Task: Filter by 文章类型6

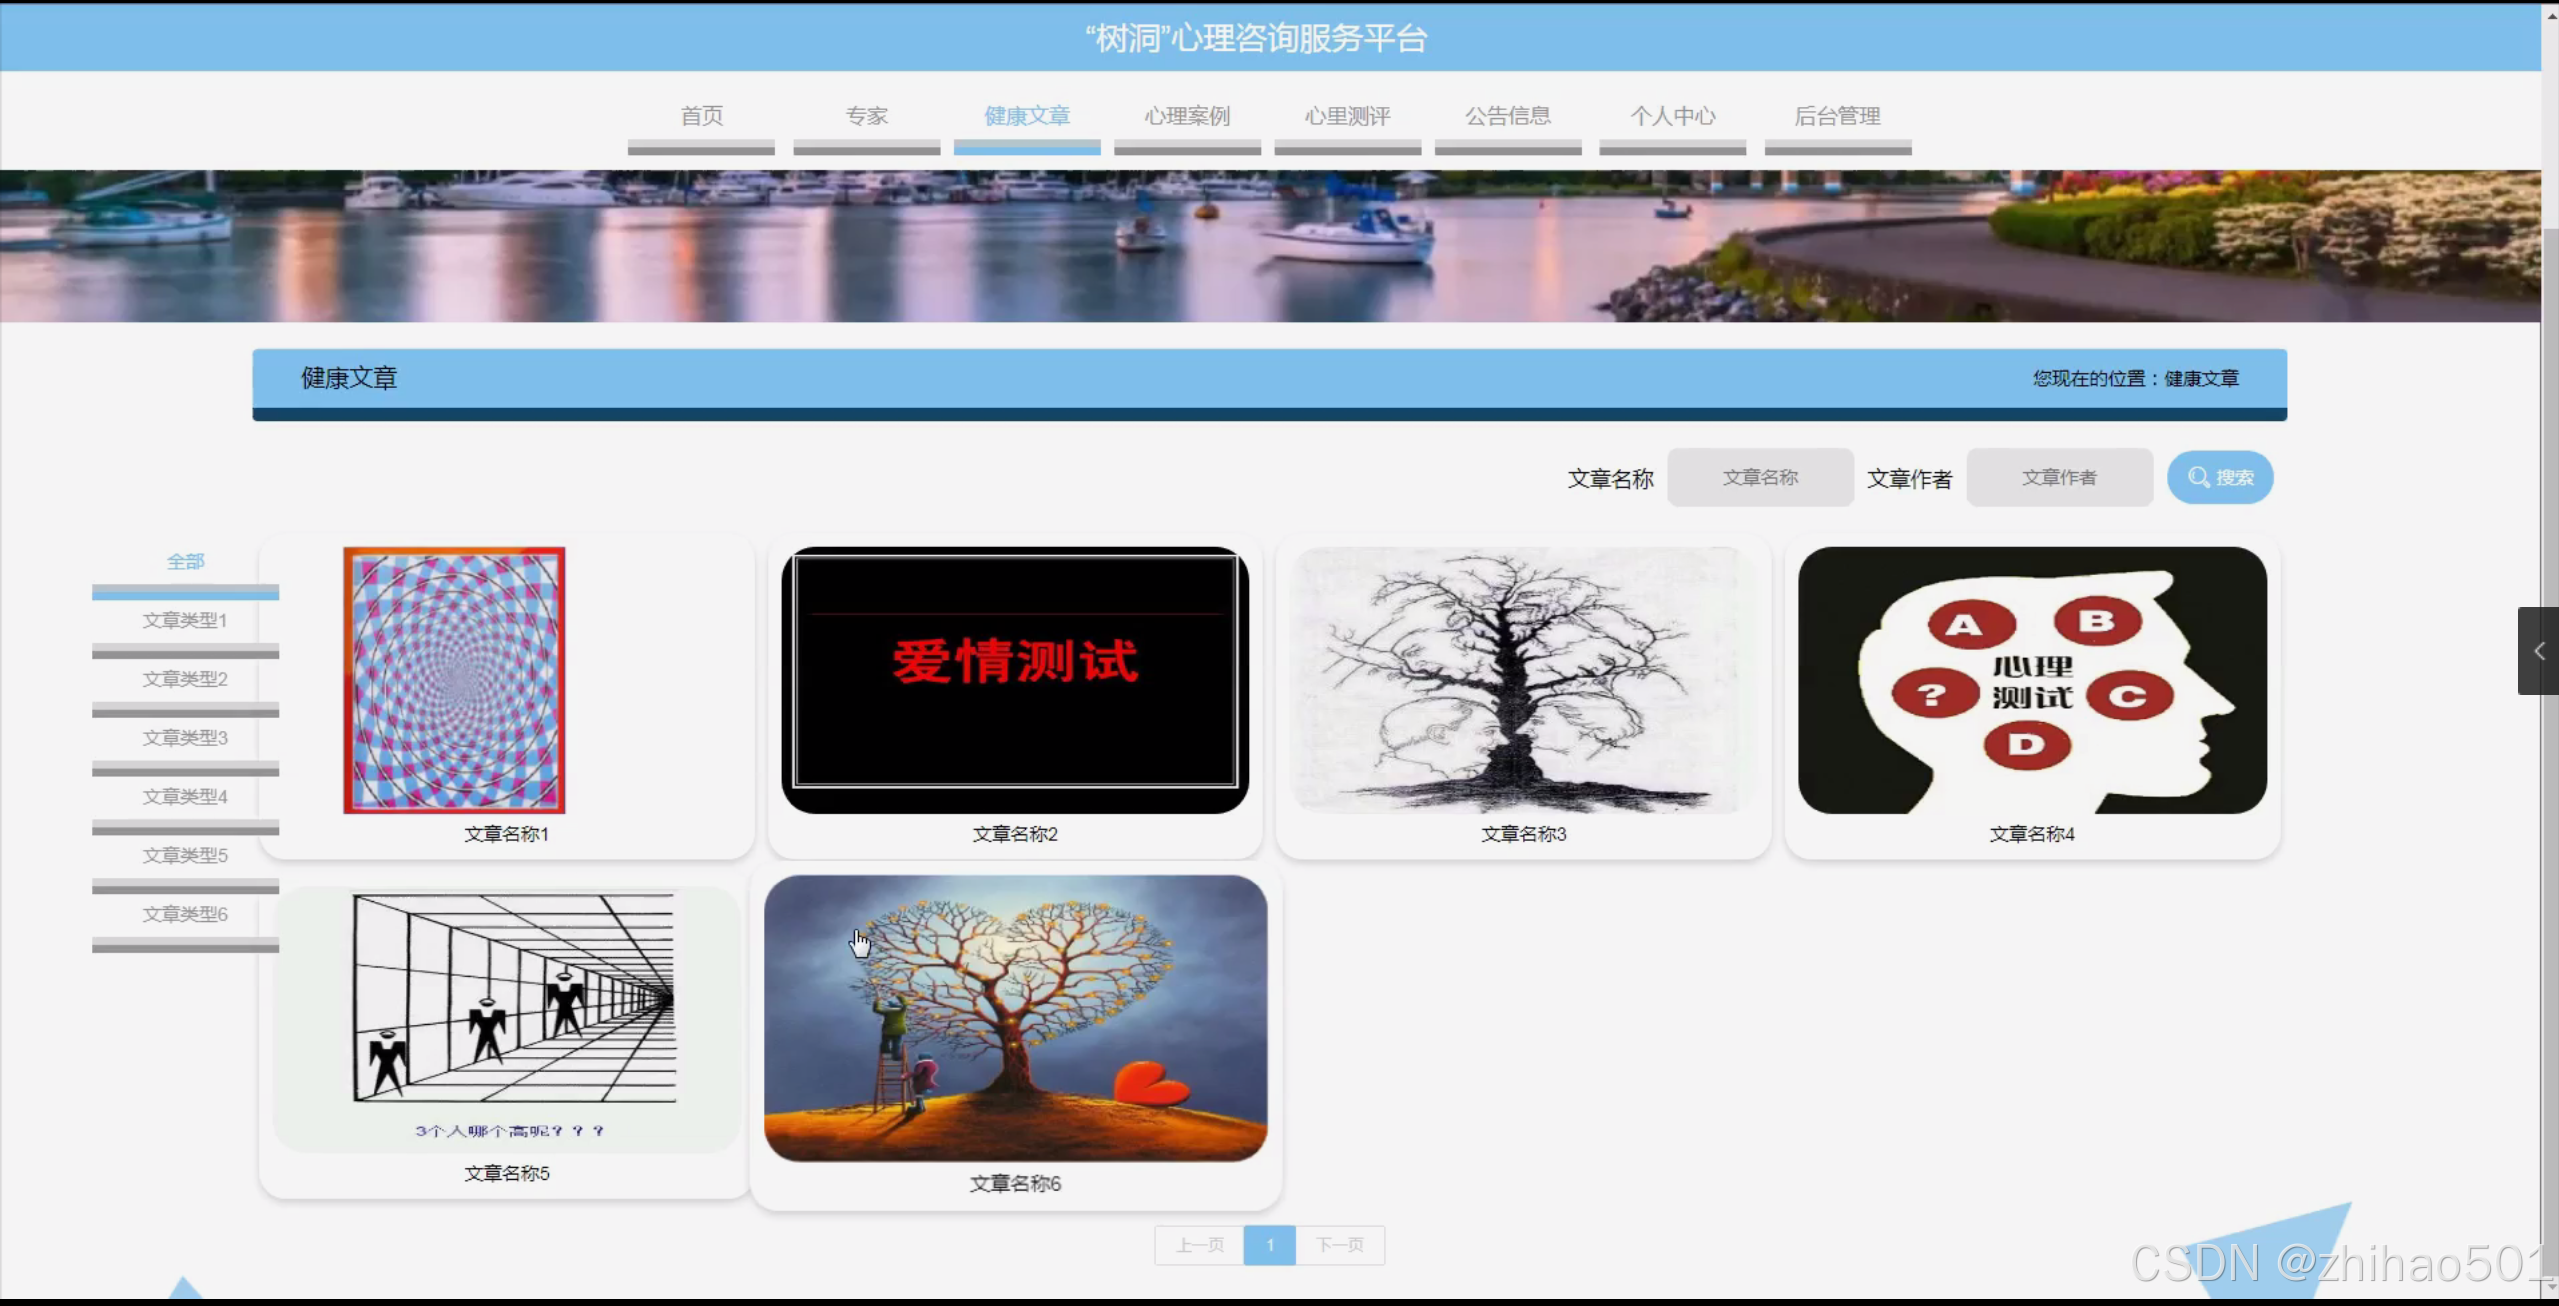Action: 185,914
